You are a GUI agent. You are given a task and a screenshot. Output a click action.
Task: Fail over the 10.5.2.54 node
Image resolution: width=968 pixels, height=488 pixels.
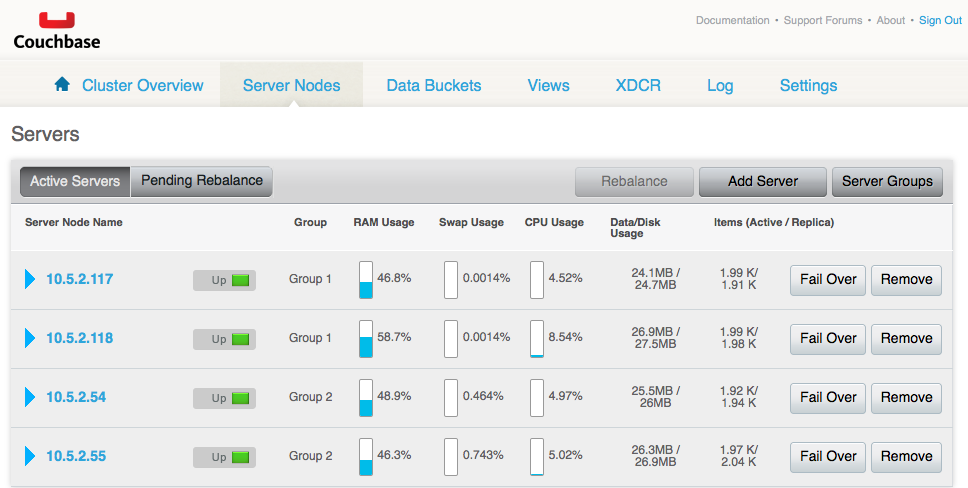pyautogui.click(x=828, y=398)
